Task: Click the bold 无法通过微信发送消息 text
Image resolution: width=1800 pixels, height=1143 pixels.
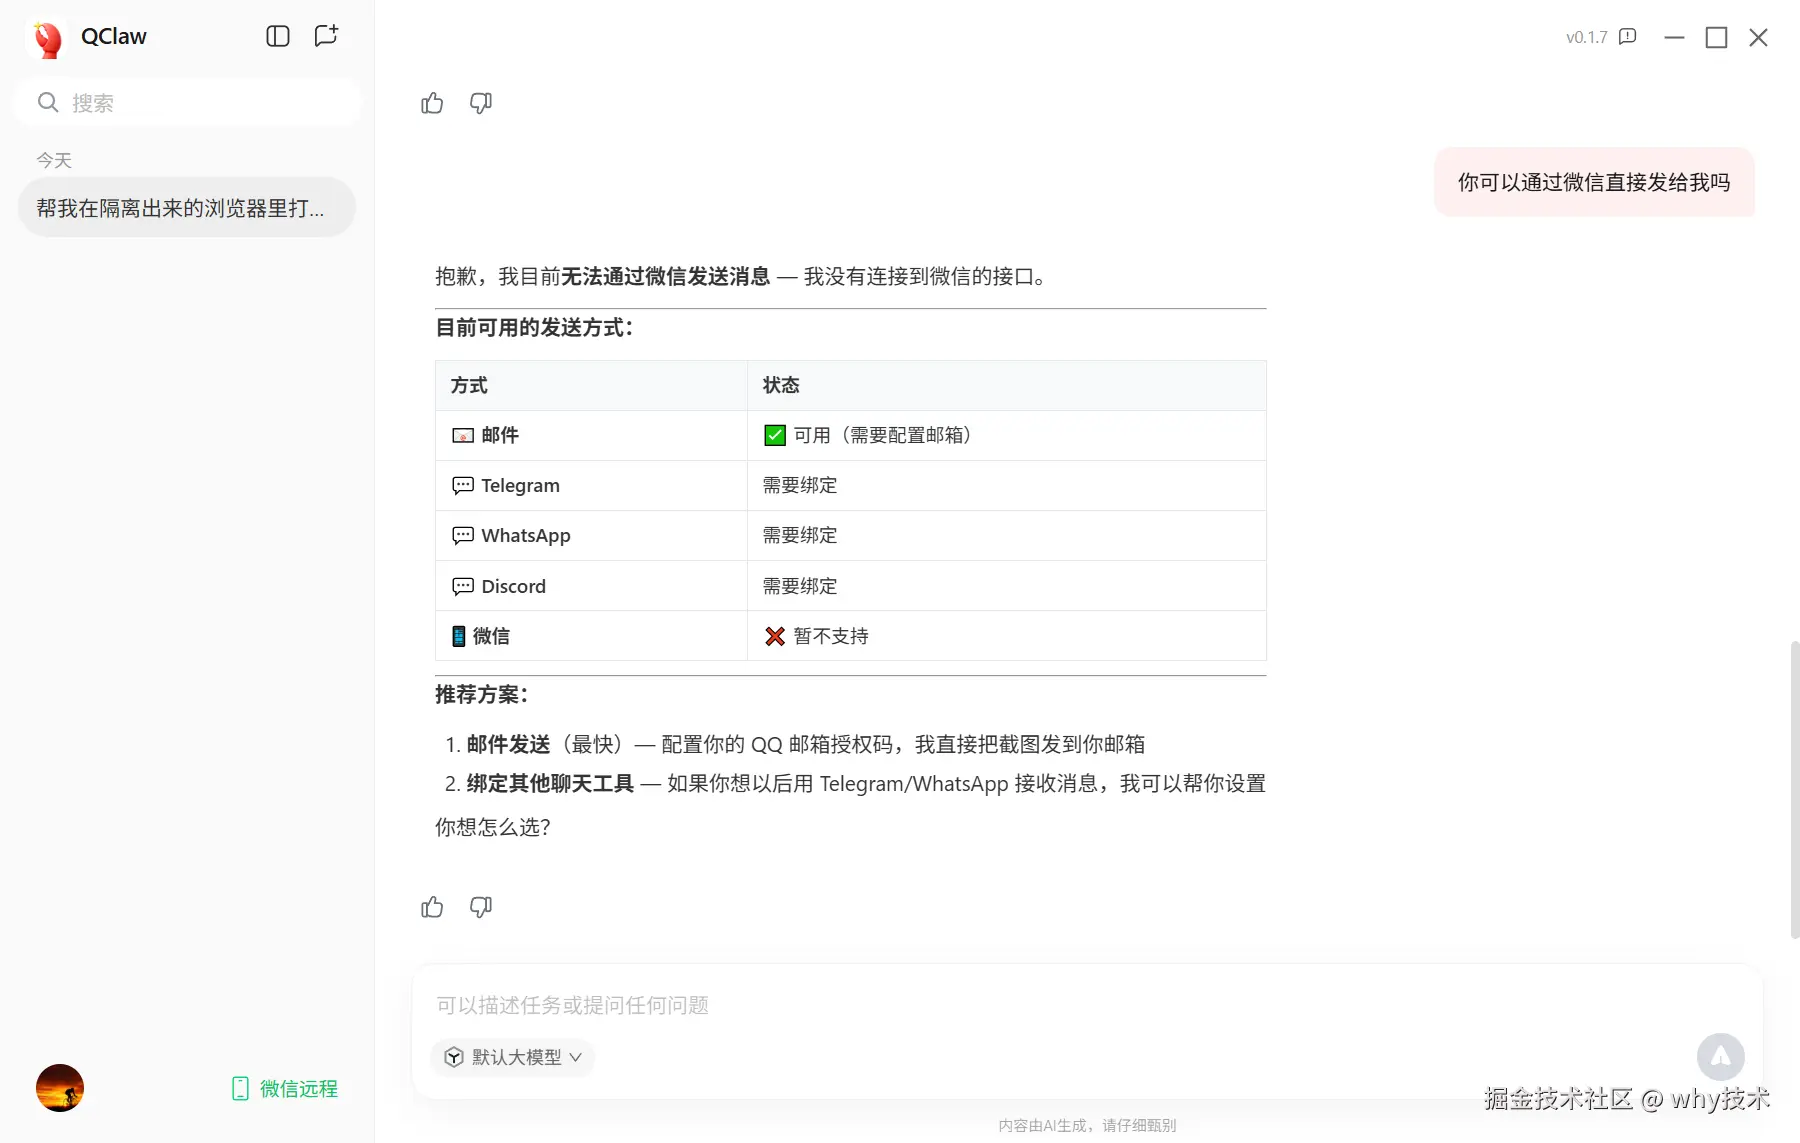Action: (x=666, y=276)
